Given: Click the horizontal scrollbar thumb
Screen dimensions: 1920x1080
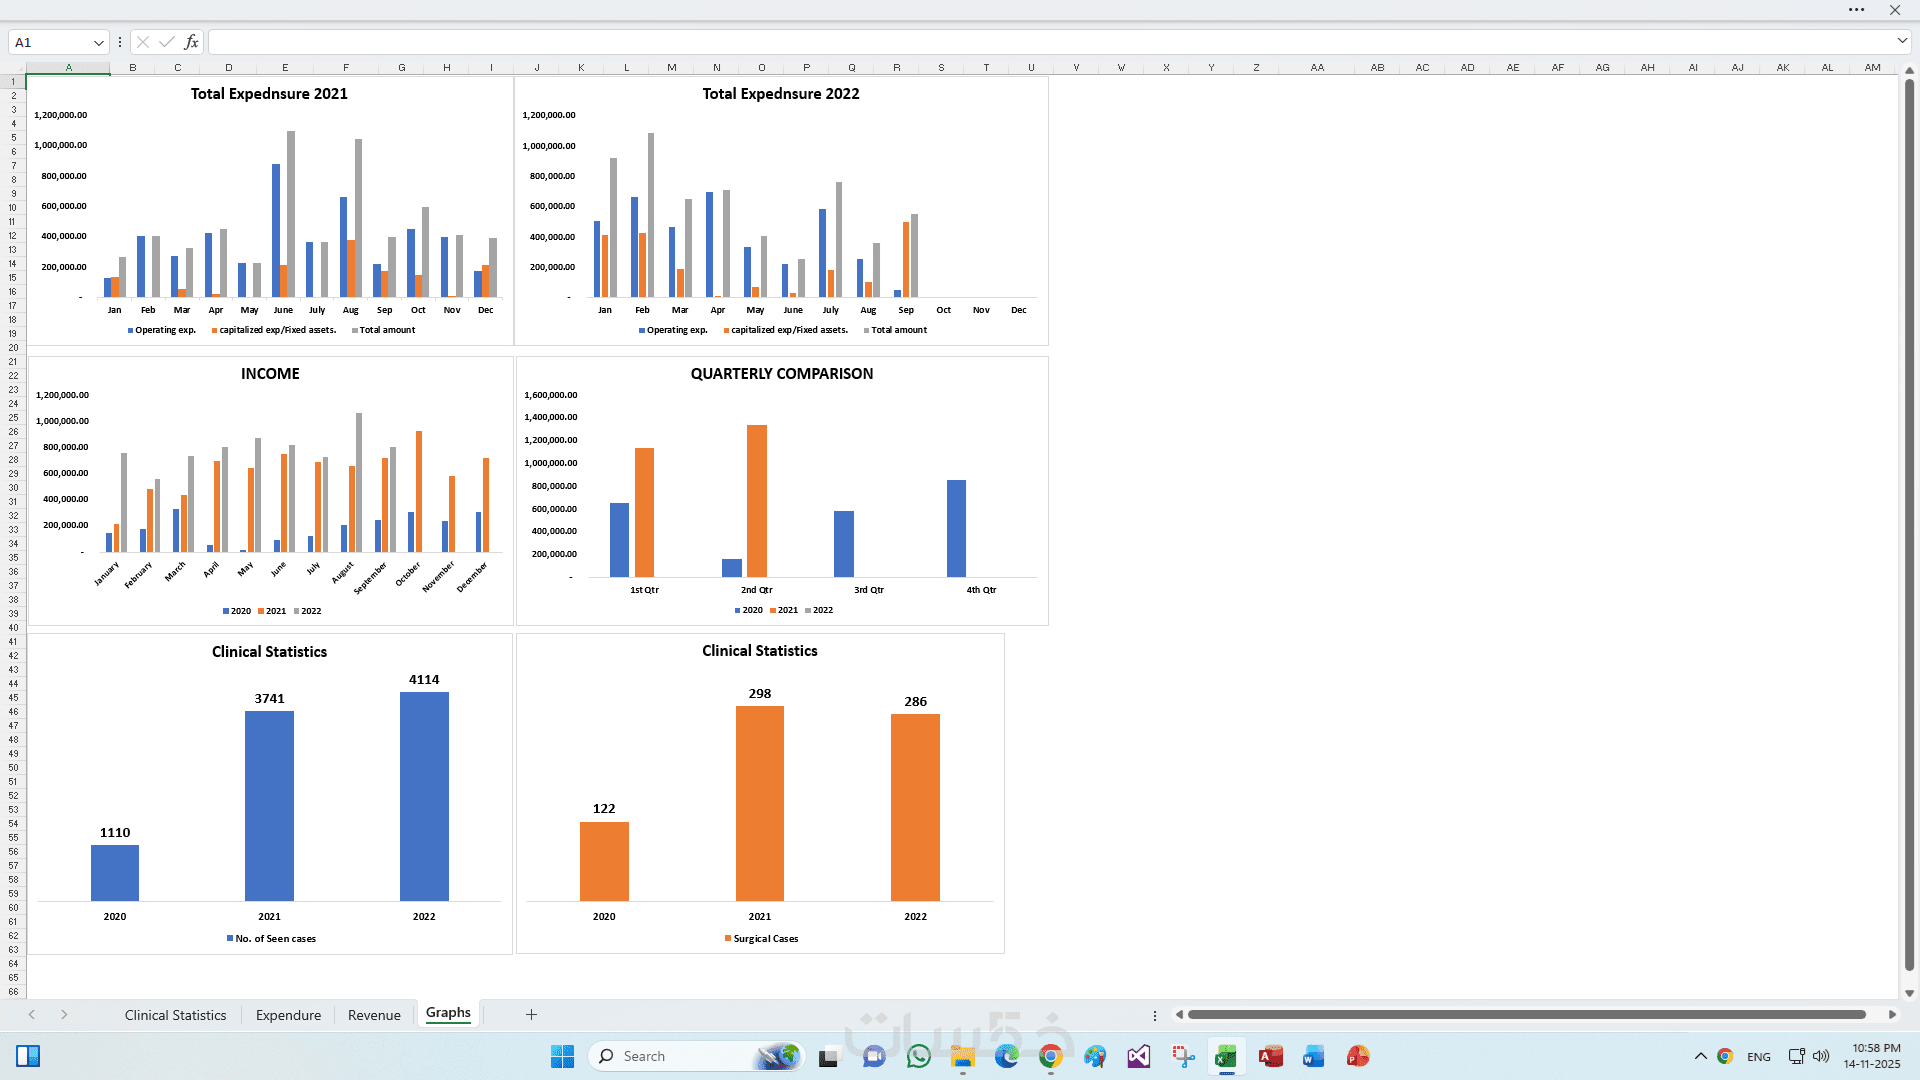Looking at the screenshot, I should (x=1525, y=1014).
